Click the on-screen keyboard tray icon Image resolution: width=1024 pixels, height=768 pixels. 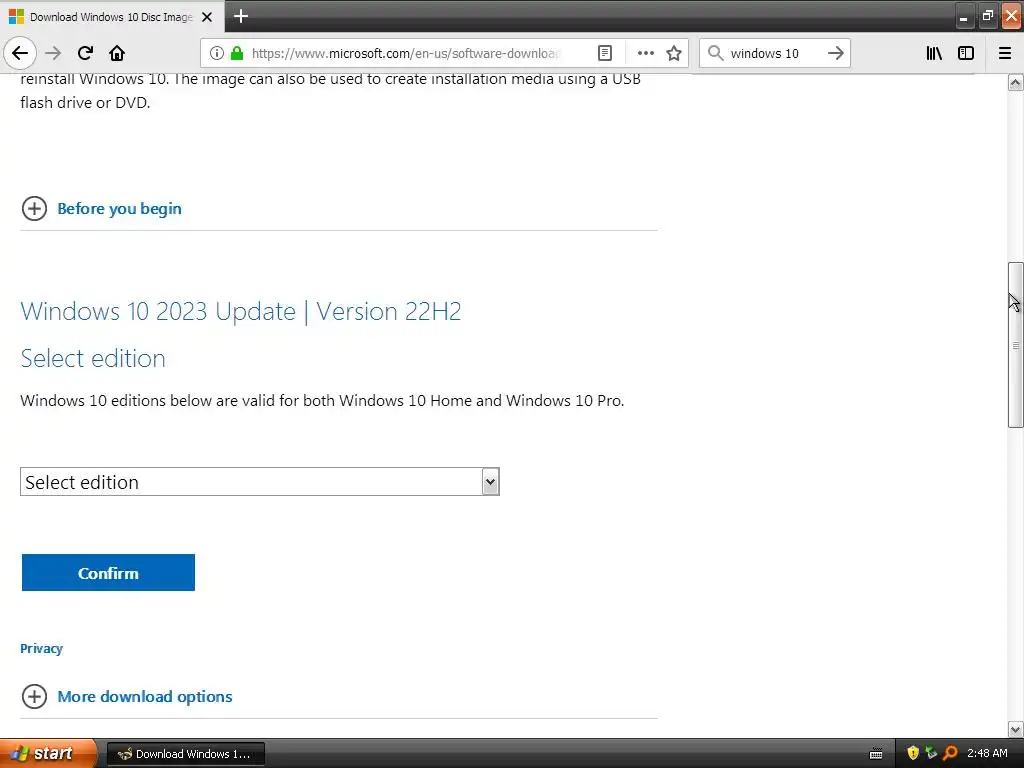pyautogui.click(x=876, y=754)
